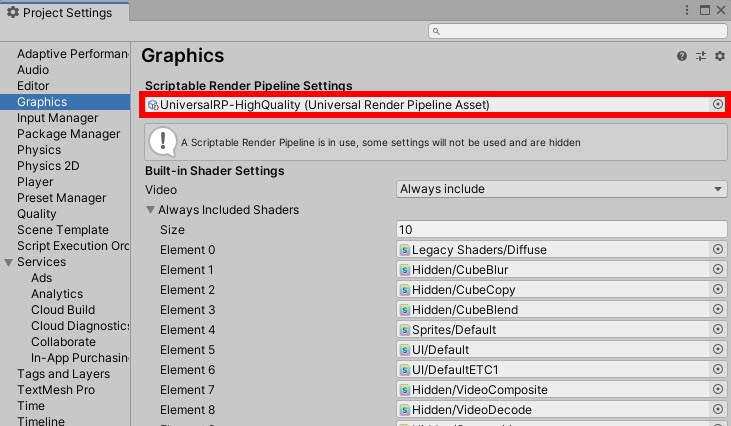Click the UniversalRP-HighQuality pipeline asset field
This screenshot has height=426, width=731.
[434, 105]
